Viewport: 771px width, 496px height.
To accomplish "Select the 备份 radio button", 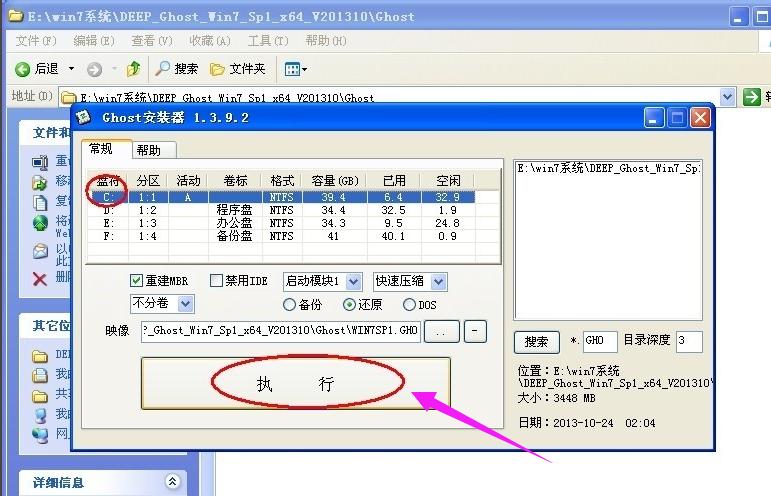I will [290, 304].
